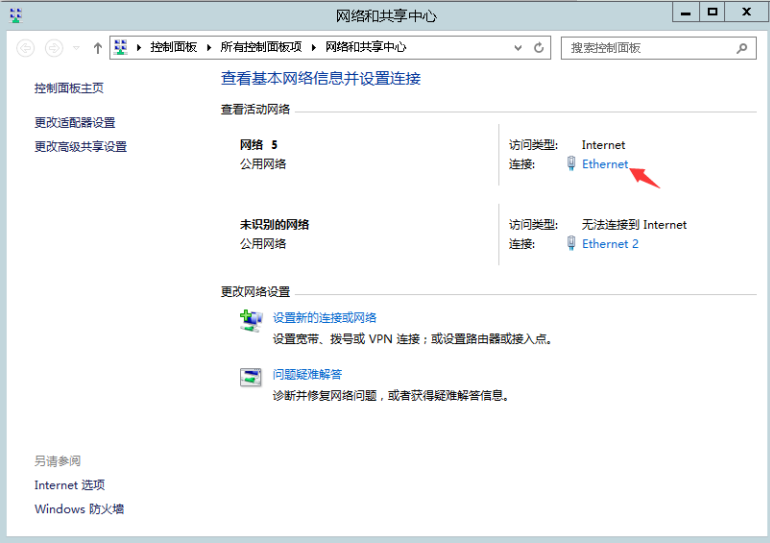The image size is (770, 543).
Task: Click the Ethernet 2 adapter icon
Action: click(571, 243)
